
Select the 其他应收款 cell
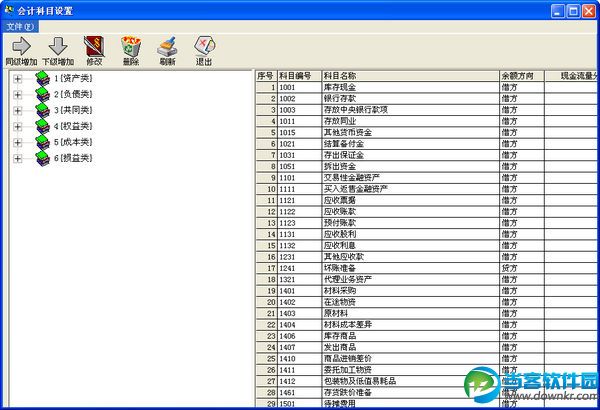click(x=411, y=257)
